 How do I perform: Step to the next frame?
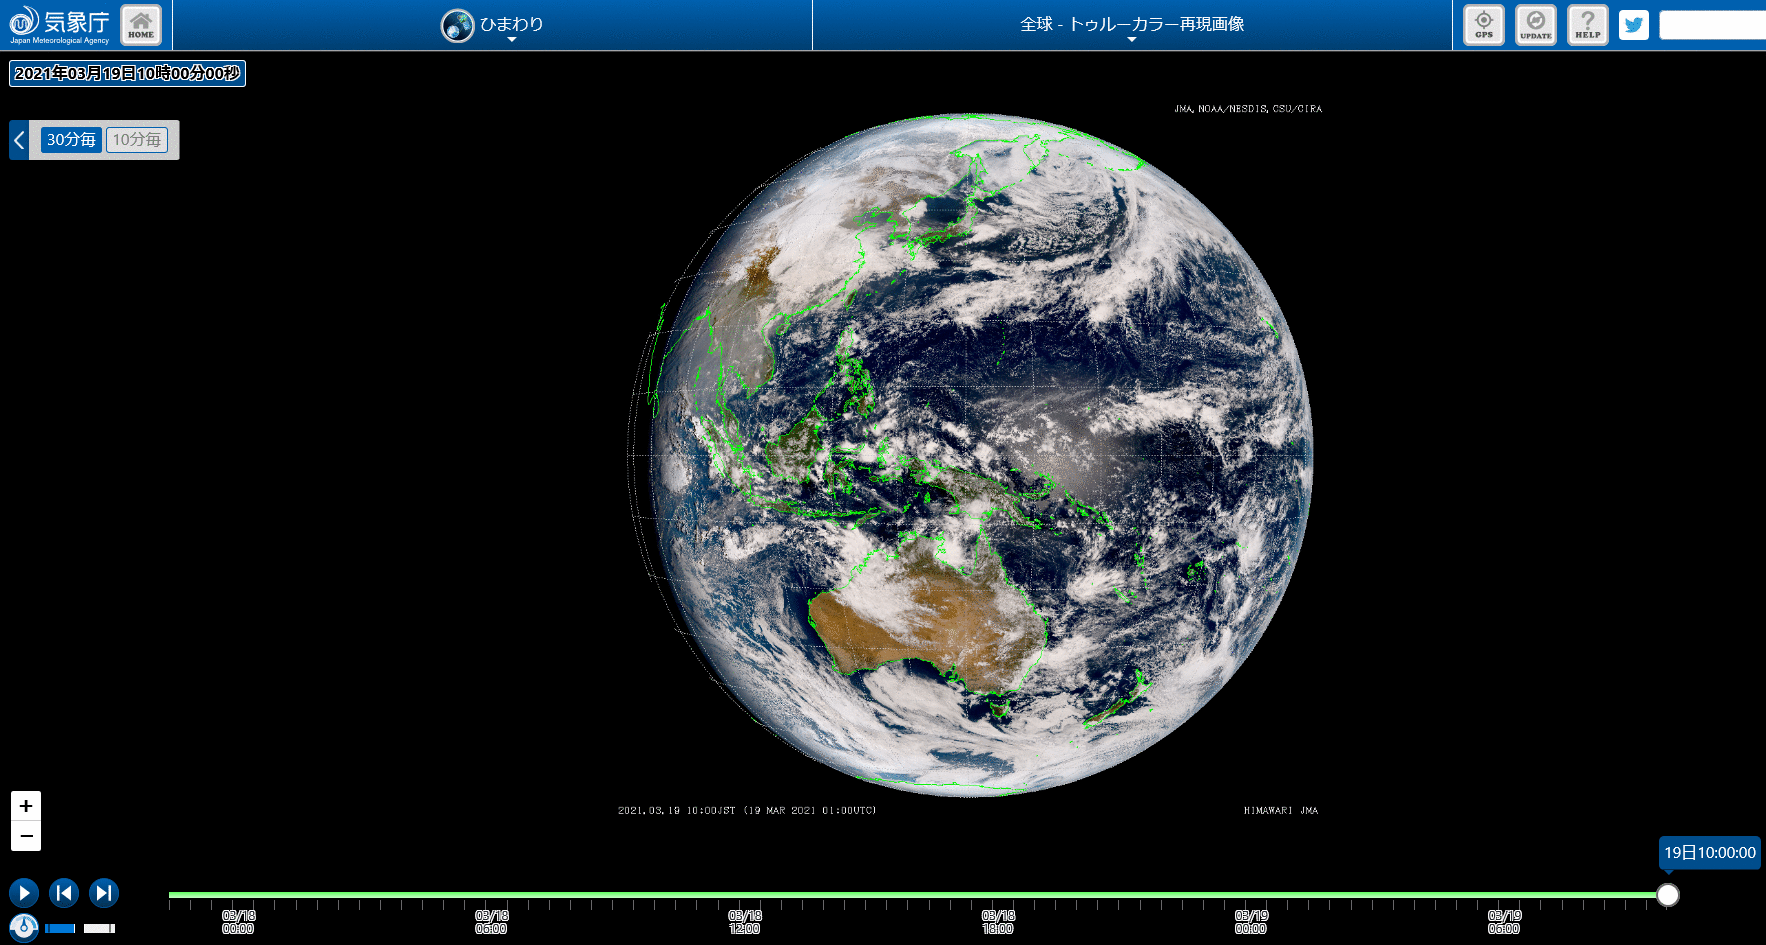(104, 892)
